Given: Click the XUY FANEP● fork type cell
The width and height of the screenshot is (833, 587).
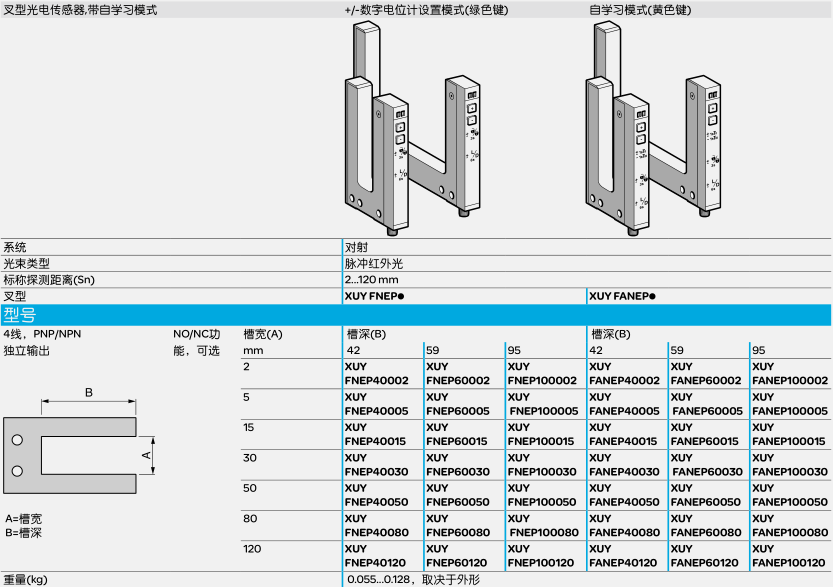Looking at the screenshot, I should pos(623,296).
